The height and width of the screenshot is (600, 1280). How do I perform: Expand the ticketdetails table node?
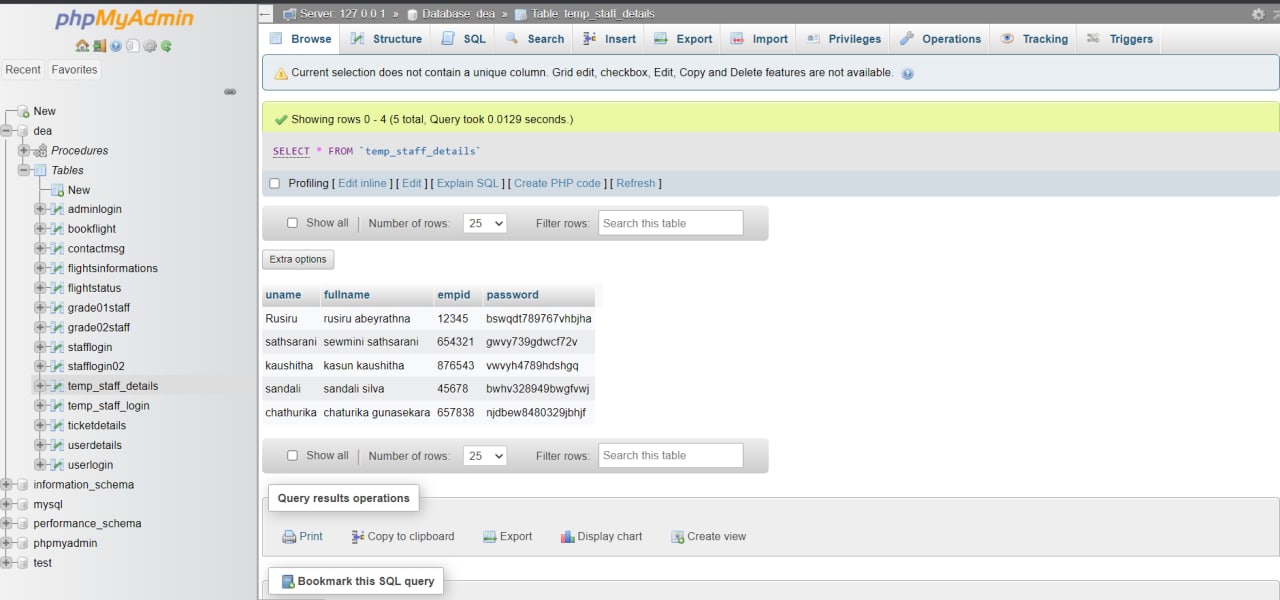(40, 426)
